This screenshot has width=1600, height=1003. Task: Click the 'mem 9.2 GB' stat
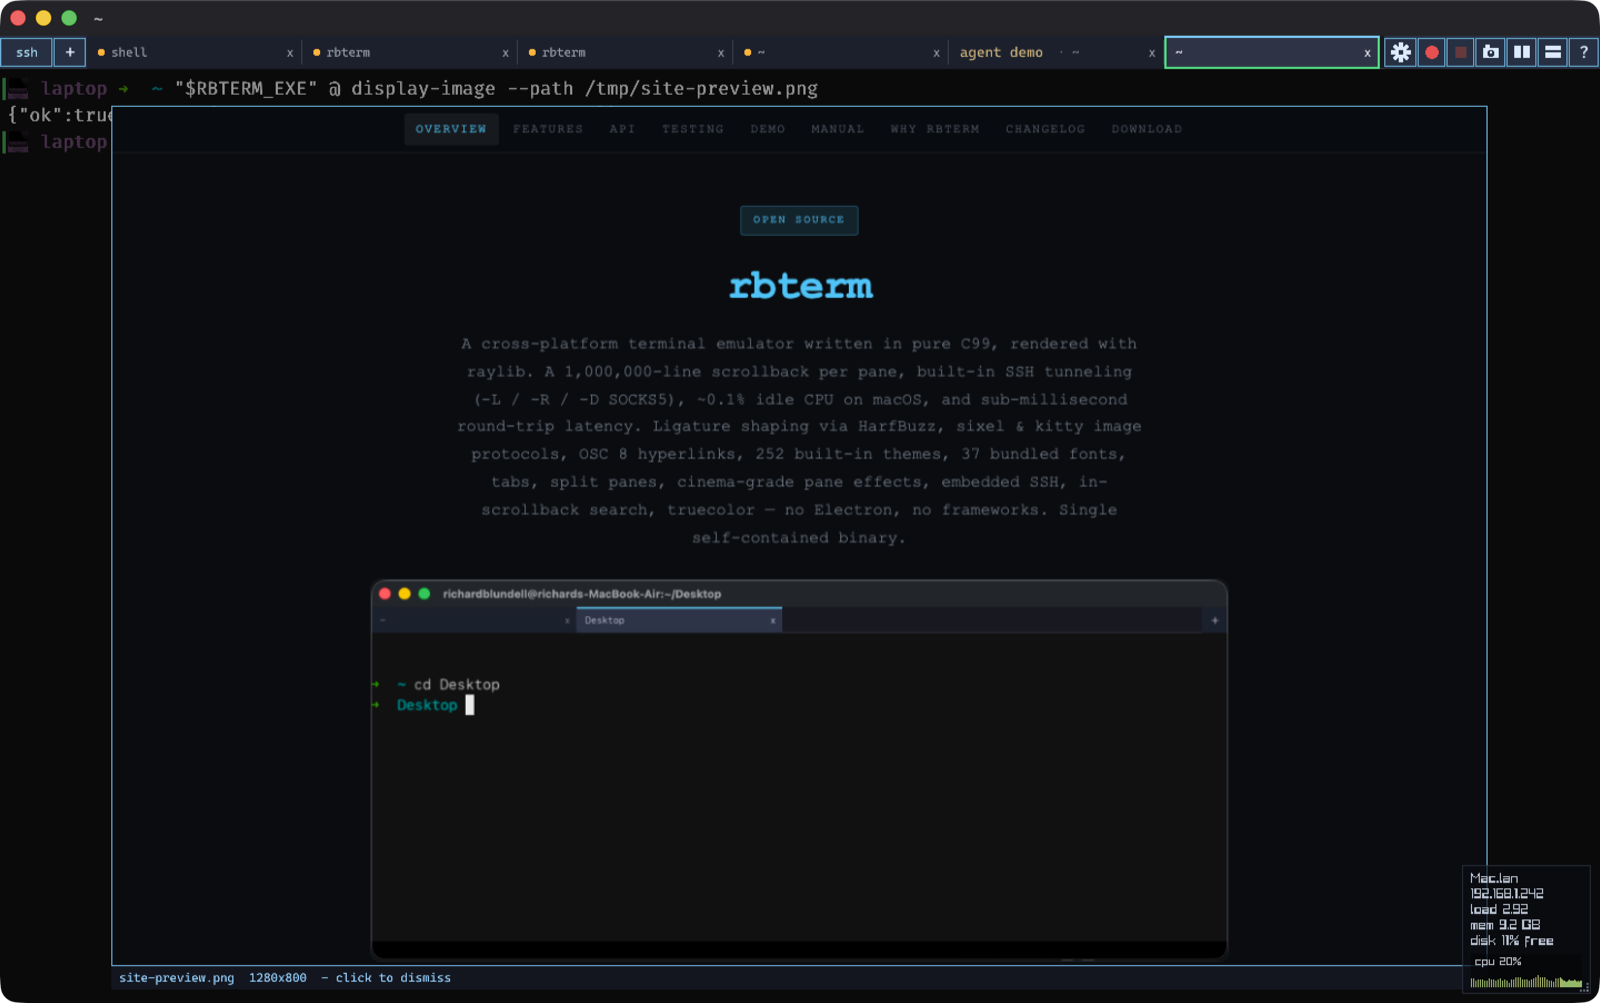tap(1505, 925)
